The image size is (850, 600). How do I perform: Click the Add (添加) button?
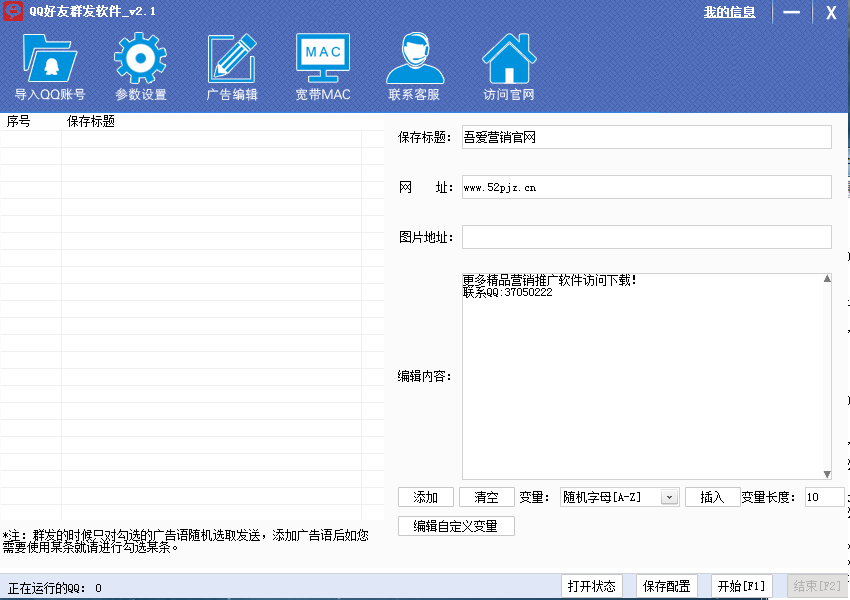pos(425,497)
